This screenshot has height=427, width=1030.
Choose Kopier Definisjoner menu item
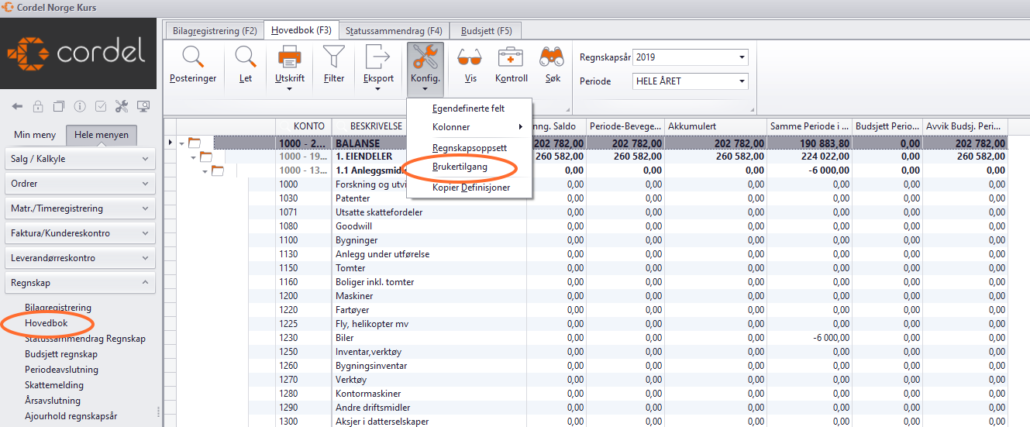click(471, 188)
